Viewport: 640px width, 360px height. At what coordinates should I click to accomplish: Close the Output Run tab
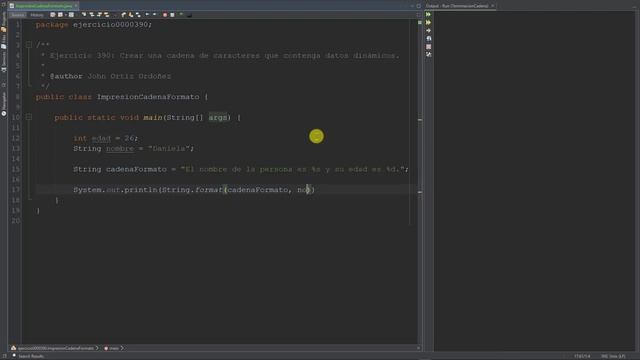coord(493,6)
